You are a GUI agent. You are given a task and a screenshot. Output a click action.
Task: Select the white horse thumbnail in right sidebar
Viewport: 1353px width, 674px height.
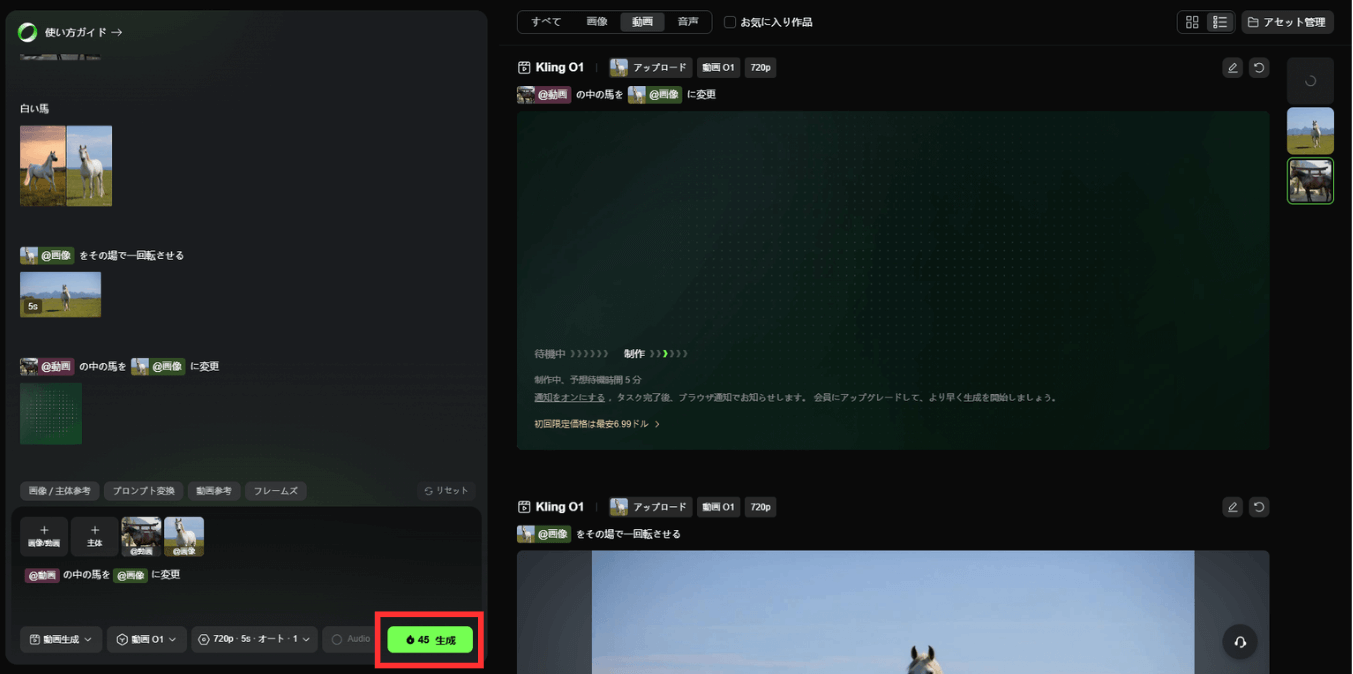pyautogui.click(x=1310, y=131)
